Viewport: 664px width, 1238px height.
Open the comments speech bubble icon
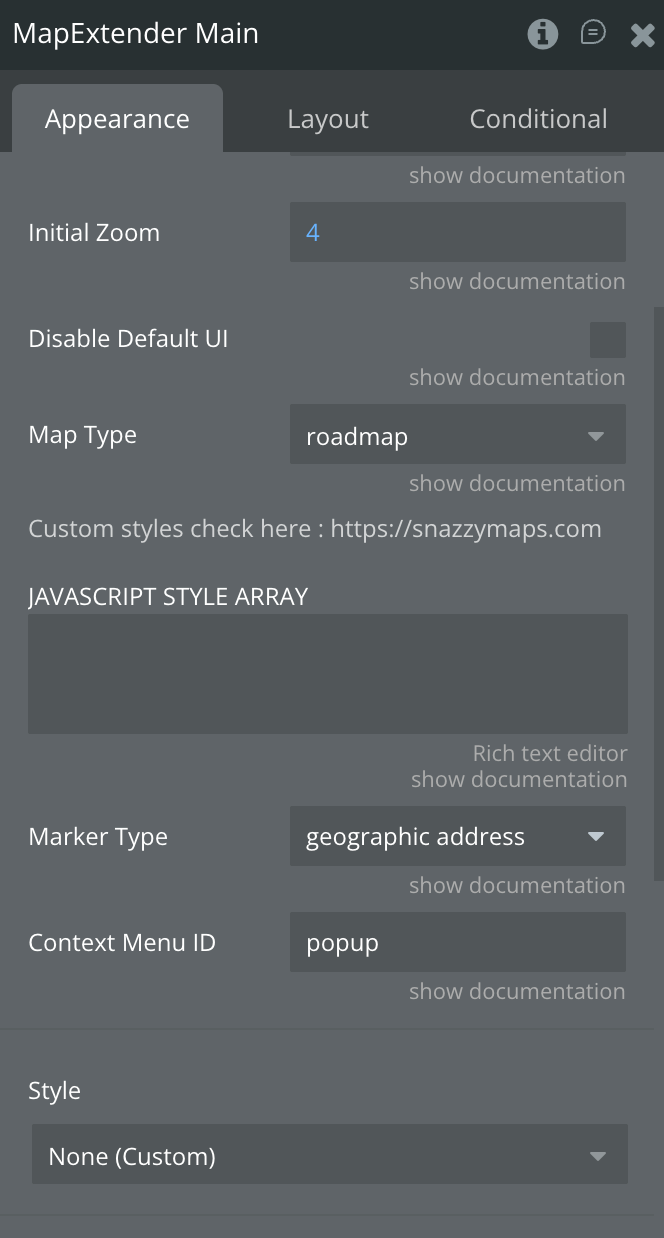(593, 34)
